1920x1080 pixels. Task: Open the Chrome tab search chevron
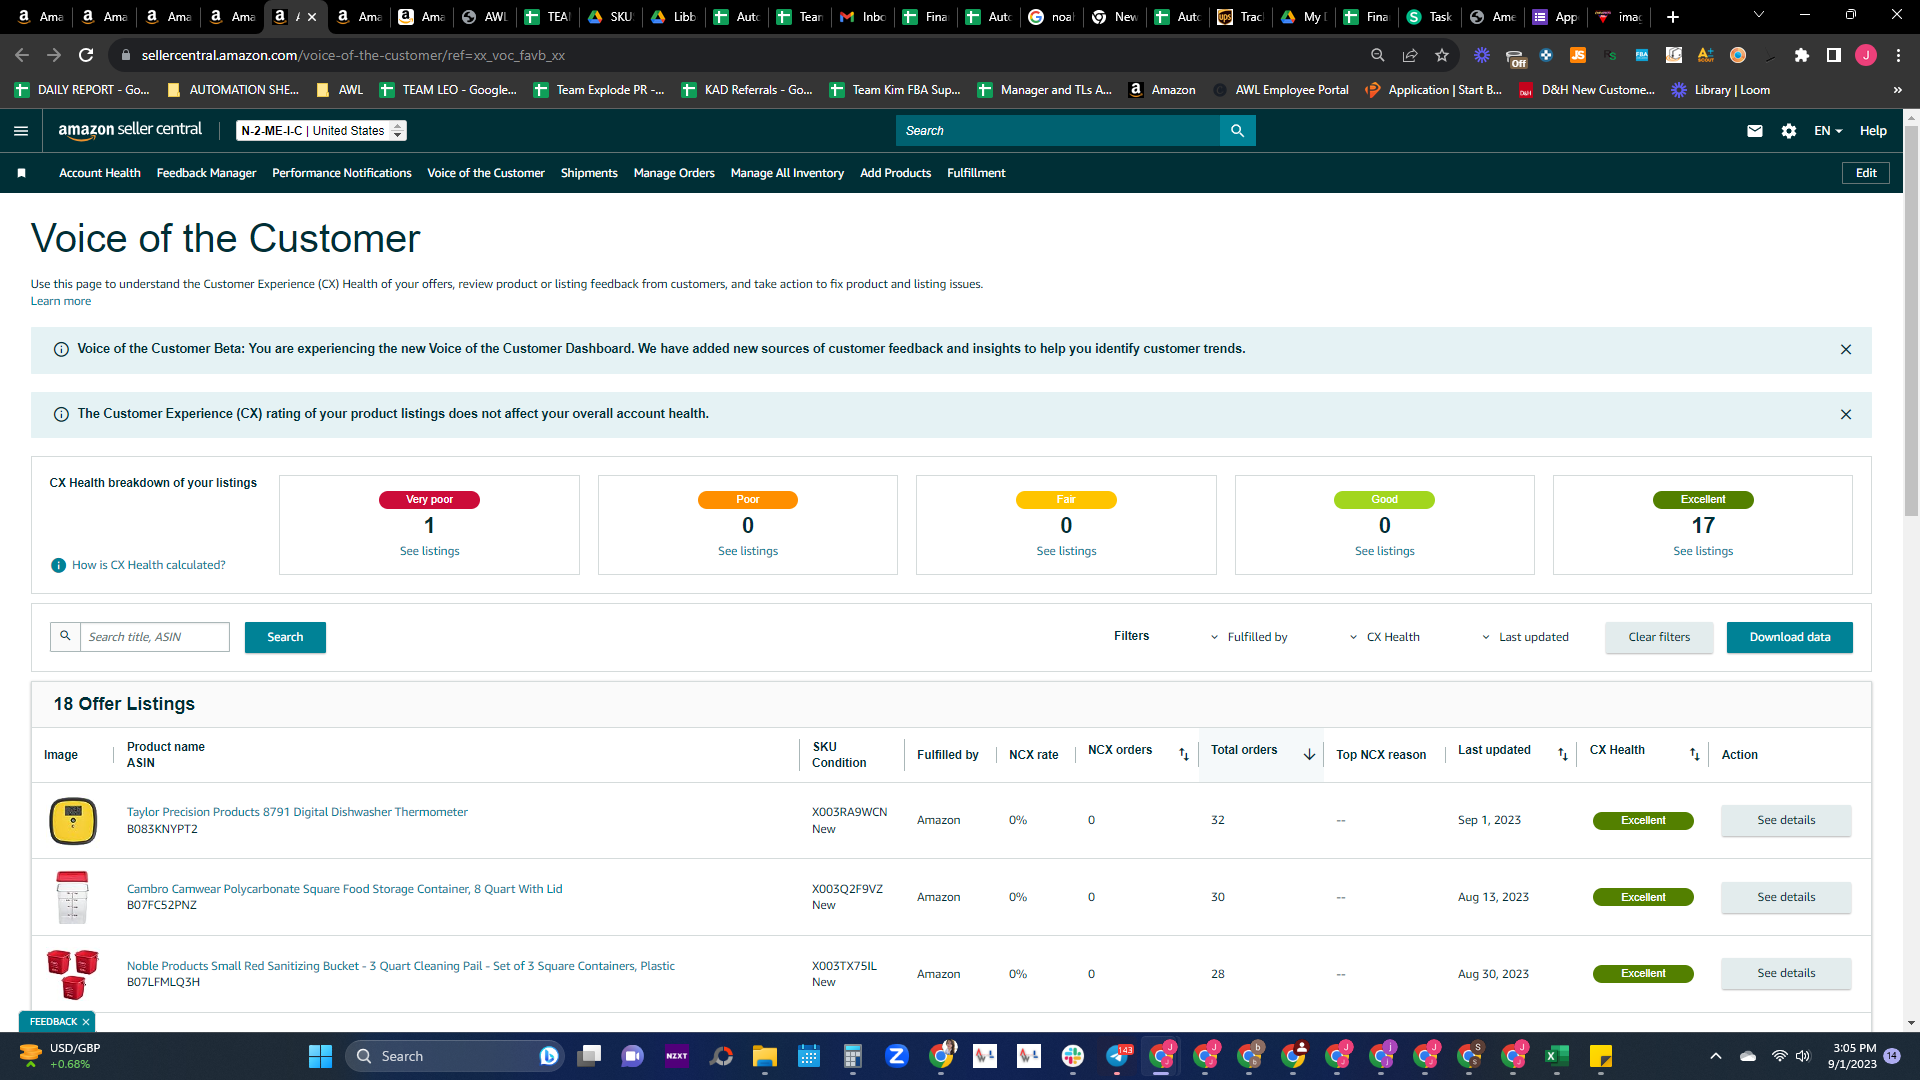click(1759, 15)
